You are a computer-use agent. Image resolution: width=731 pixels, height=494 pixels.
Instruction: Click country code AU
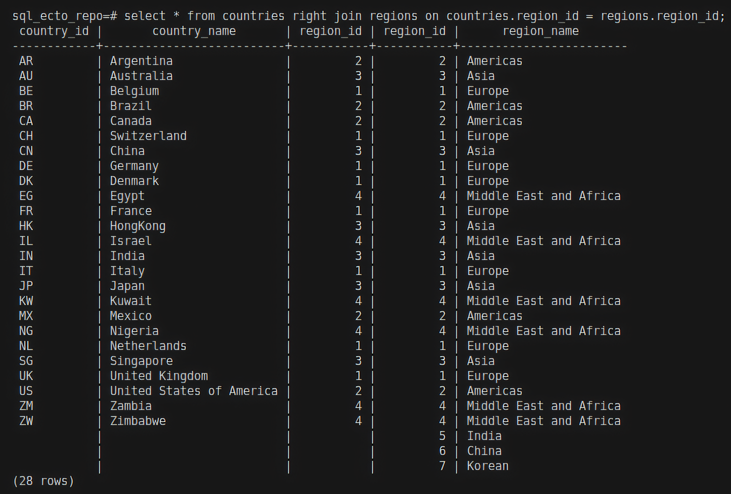pos(26,76)
